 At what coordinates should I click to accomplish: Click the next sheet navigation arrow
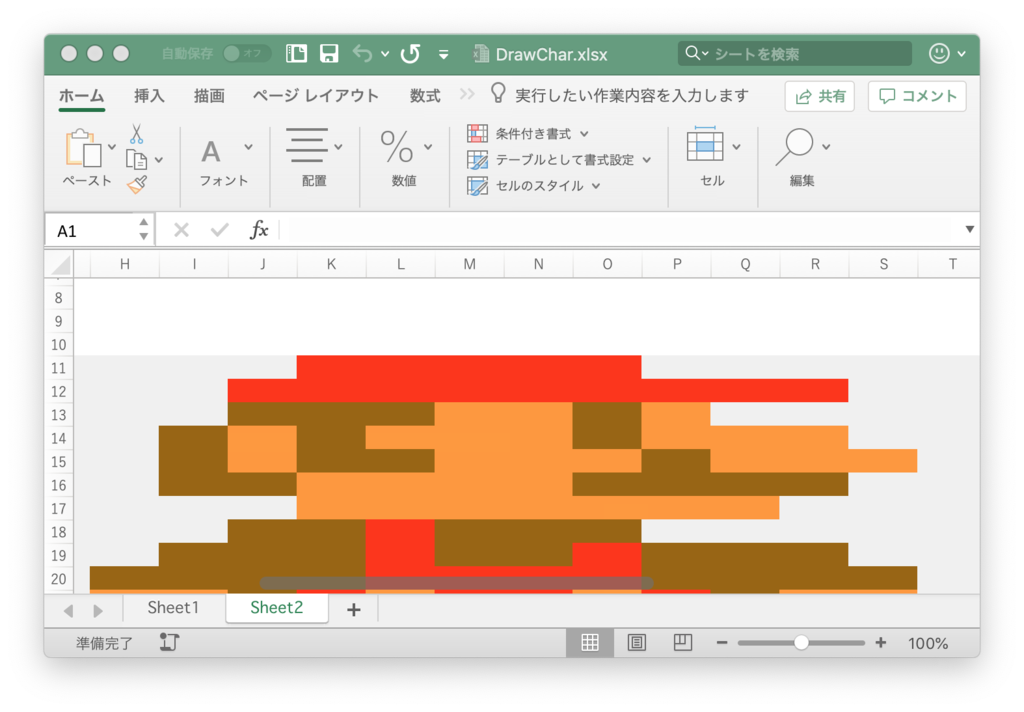click(98, 611)
